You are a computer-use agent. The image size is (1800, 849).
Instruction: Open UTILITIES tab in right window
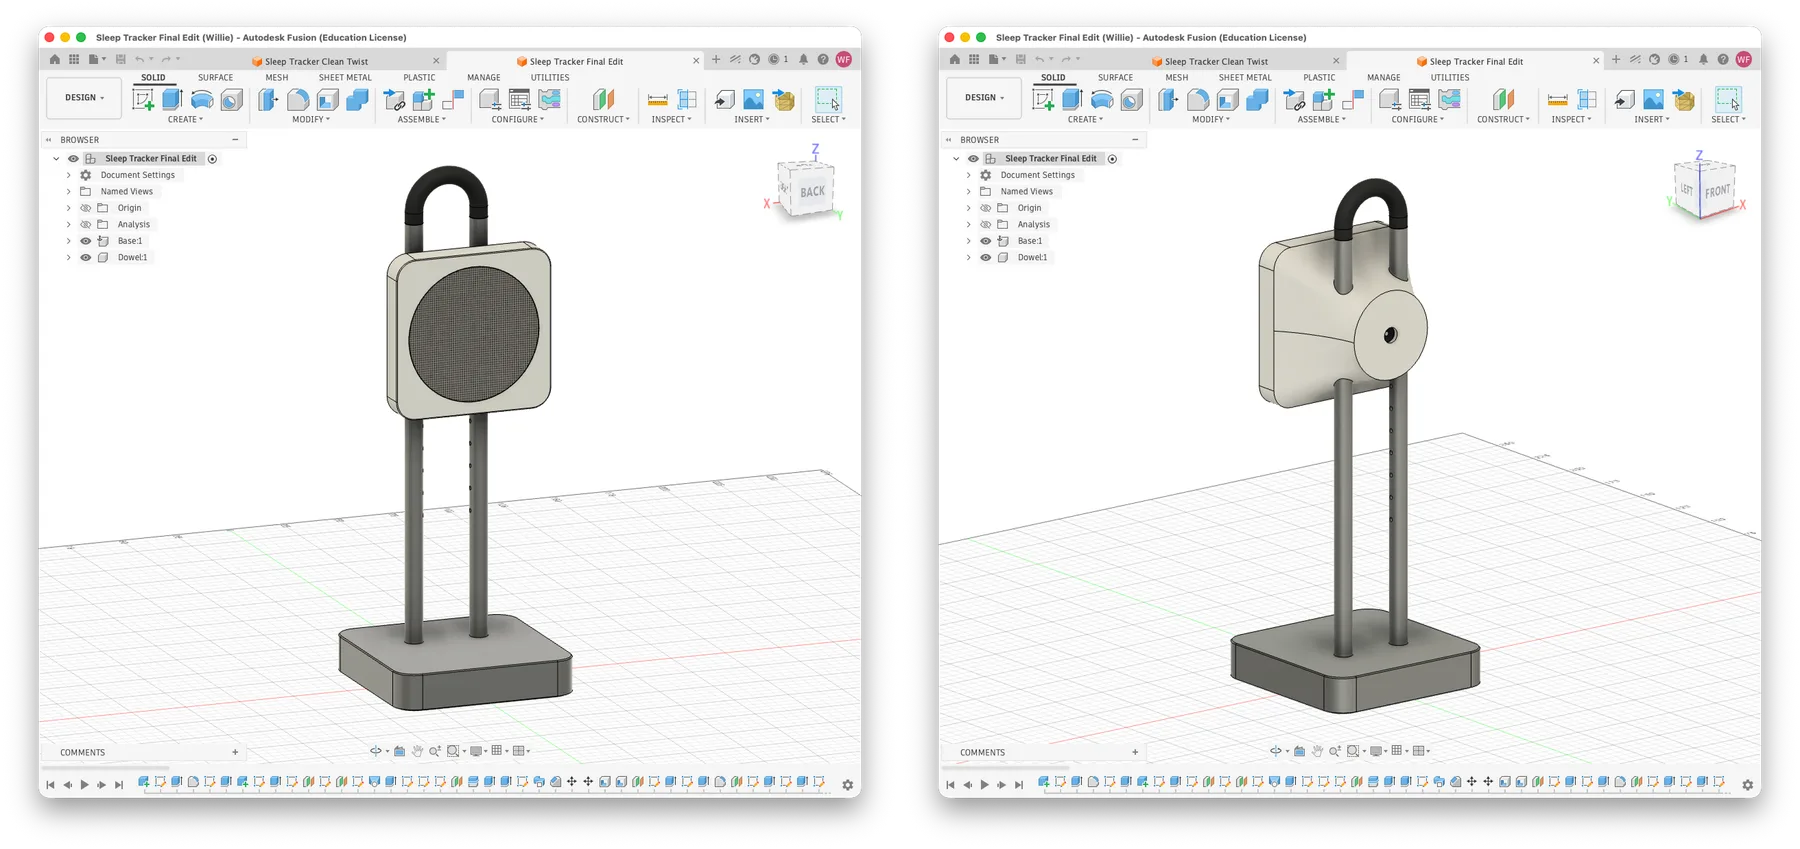pyautogui.click(x=1450, y=78)
